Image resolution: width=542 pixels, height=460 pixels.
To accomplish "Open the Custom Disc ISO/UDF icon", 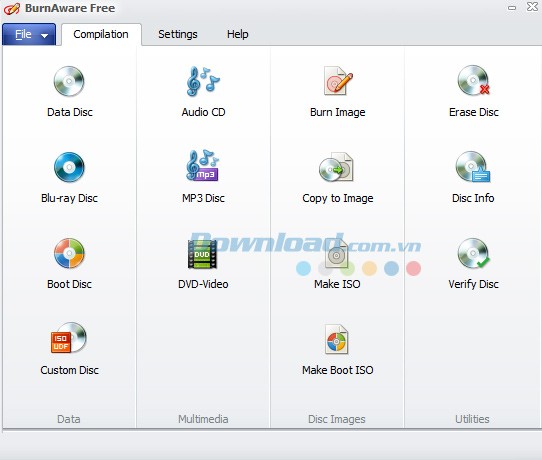I will point(69,338).
